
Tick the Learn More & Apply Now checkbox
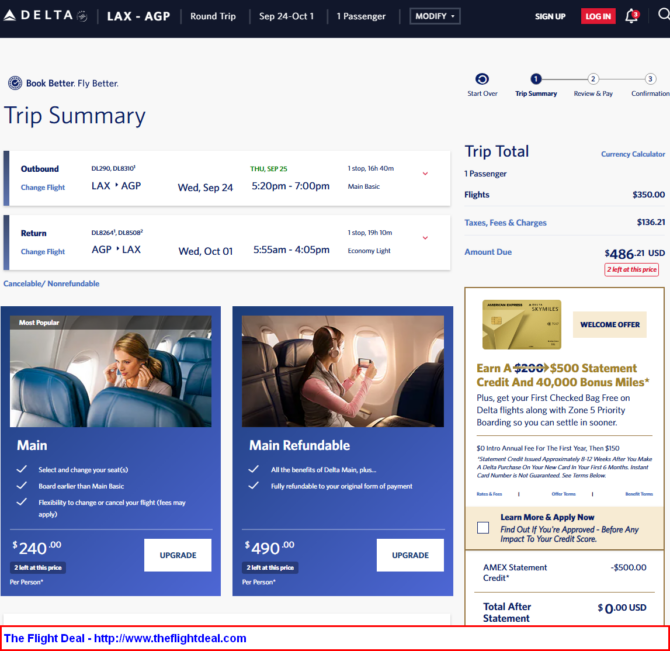pos(483,527)
